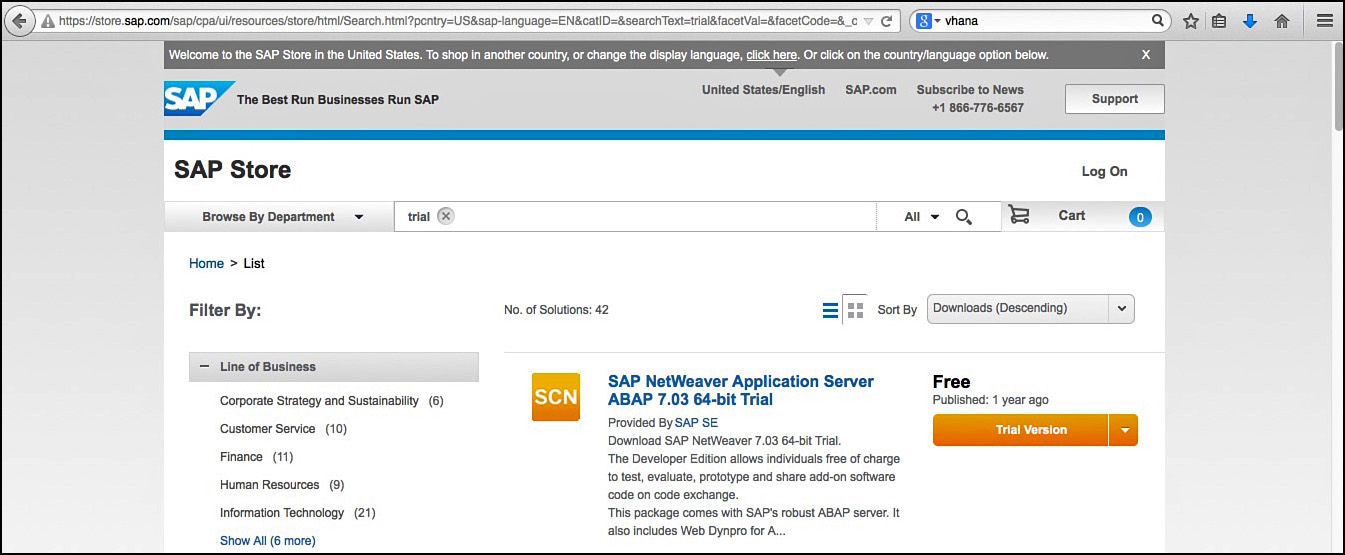
Task: Click the magnifier in browser search box
Action: point(1158,21)
